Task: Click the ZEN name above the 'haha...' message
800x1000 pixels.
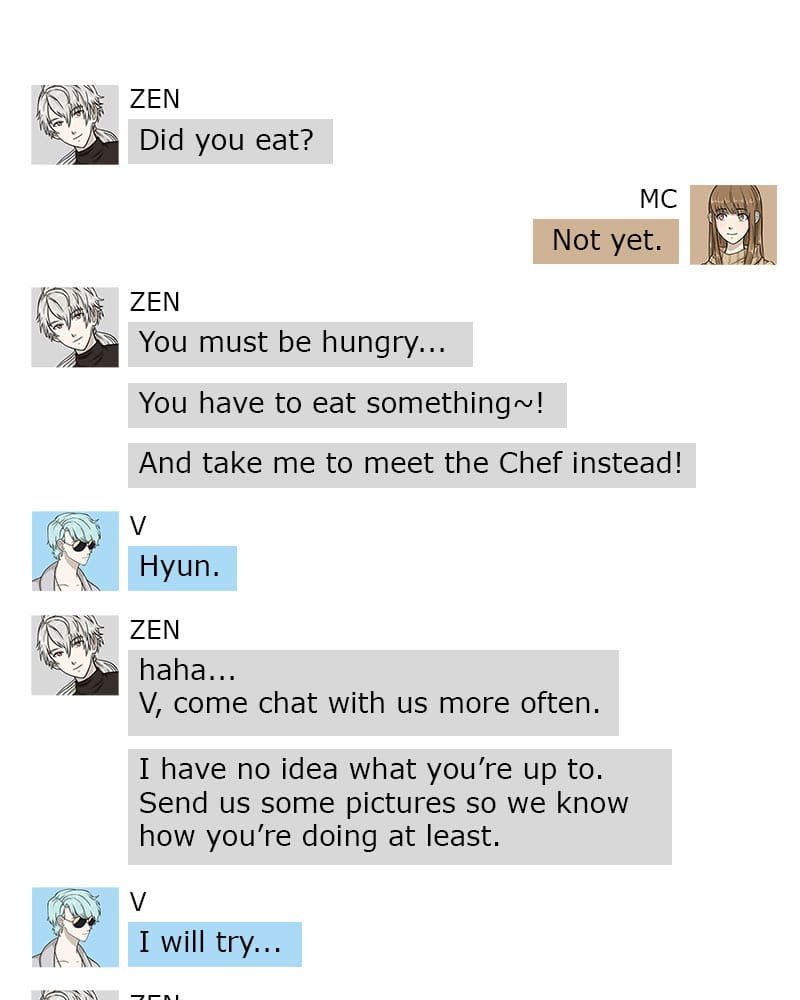Action: point(155,629)
